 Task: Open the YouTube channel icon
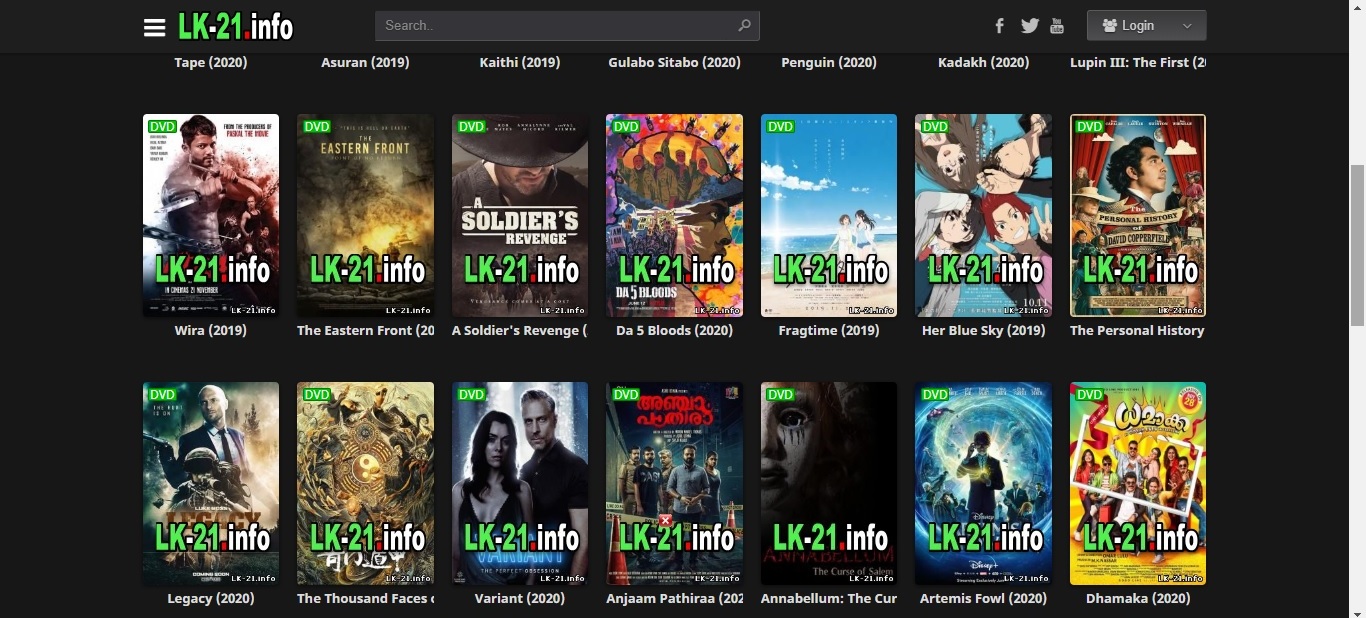(x=1057, y=26)
